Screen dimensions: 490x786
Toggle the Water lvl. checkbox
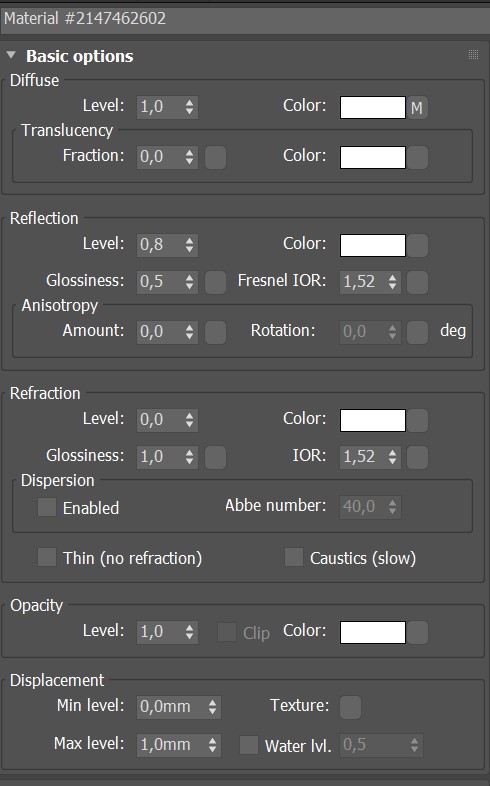[x=249, y=745]
